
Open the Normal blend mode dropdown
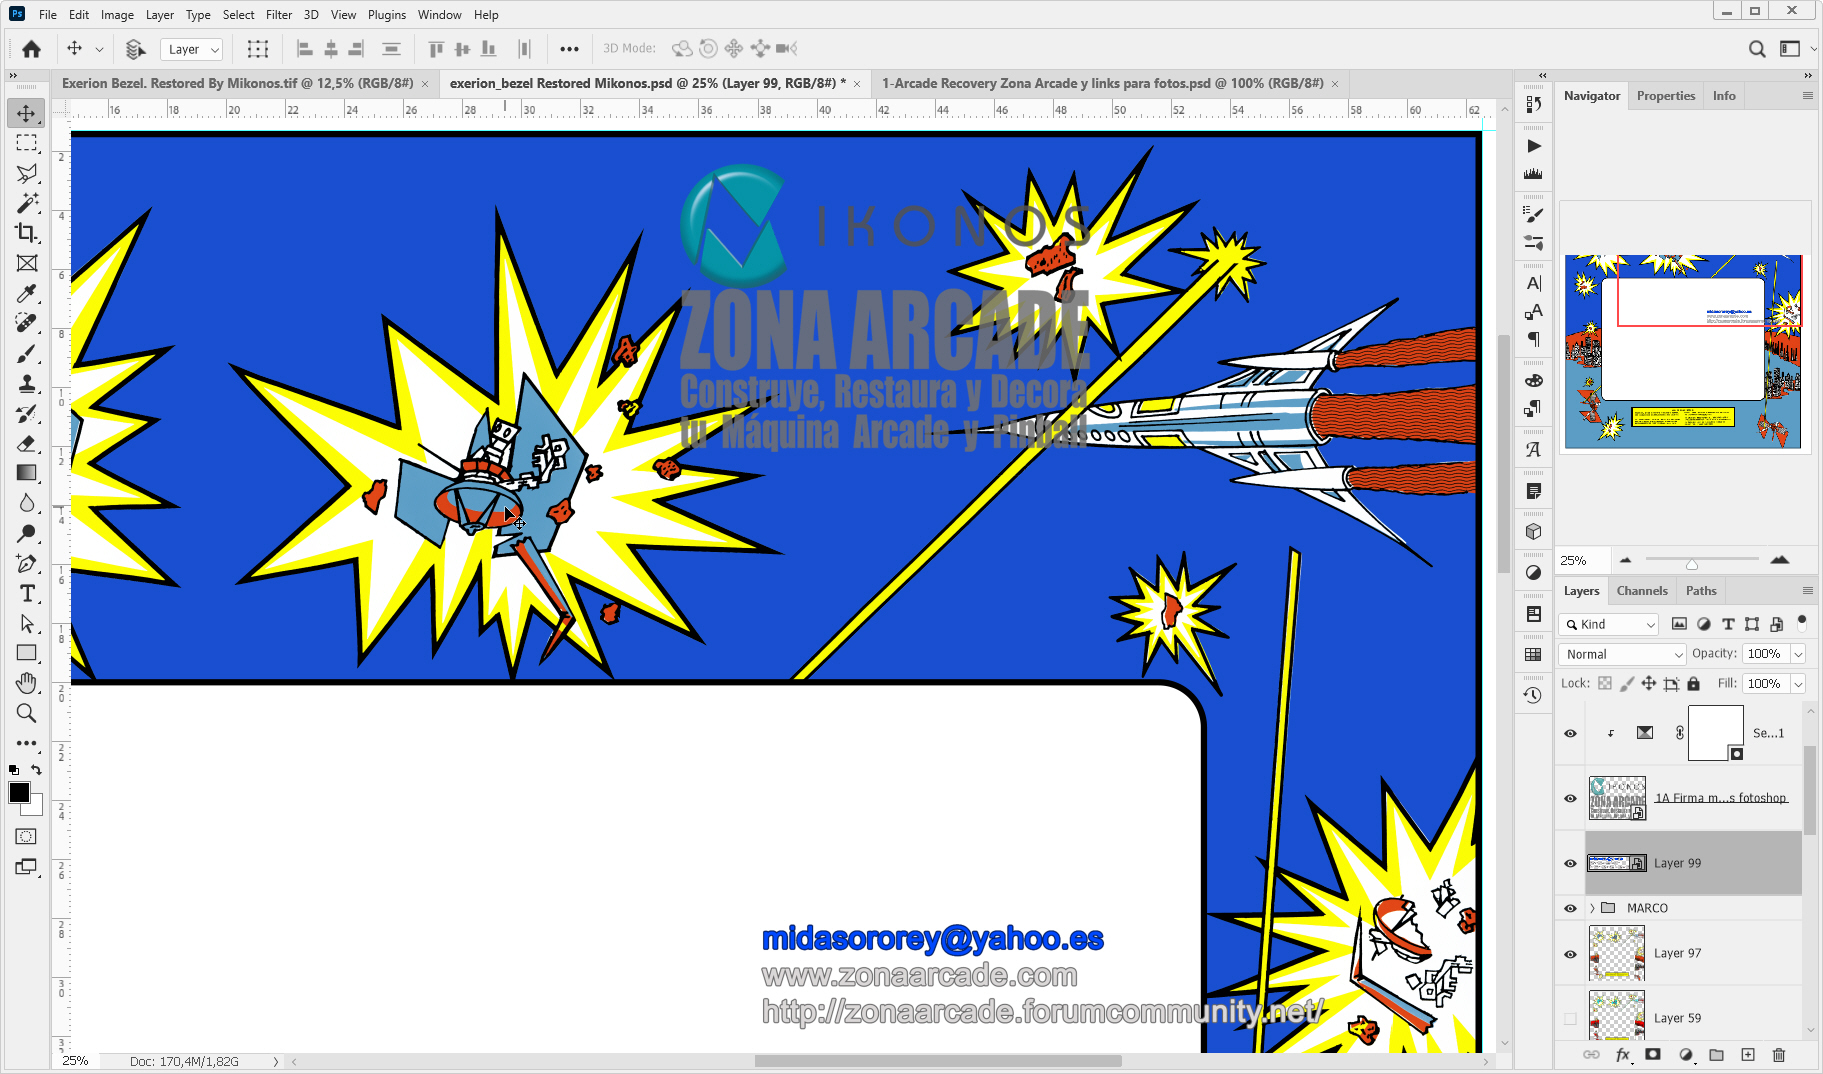(x=1623, y=654)
